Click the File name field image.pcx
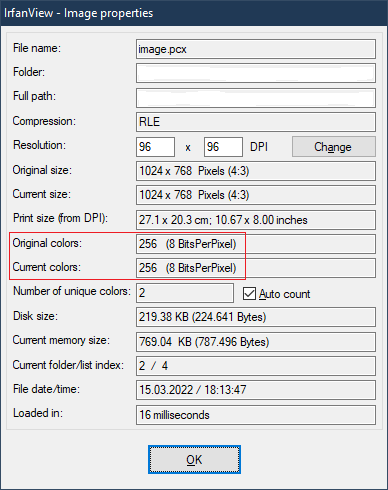Viewport: 388px width, 490px height. click(x=256, y=49)
